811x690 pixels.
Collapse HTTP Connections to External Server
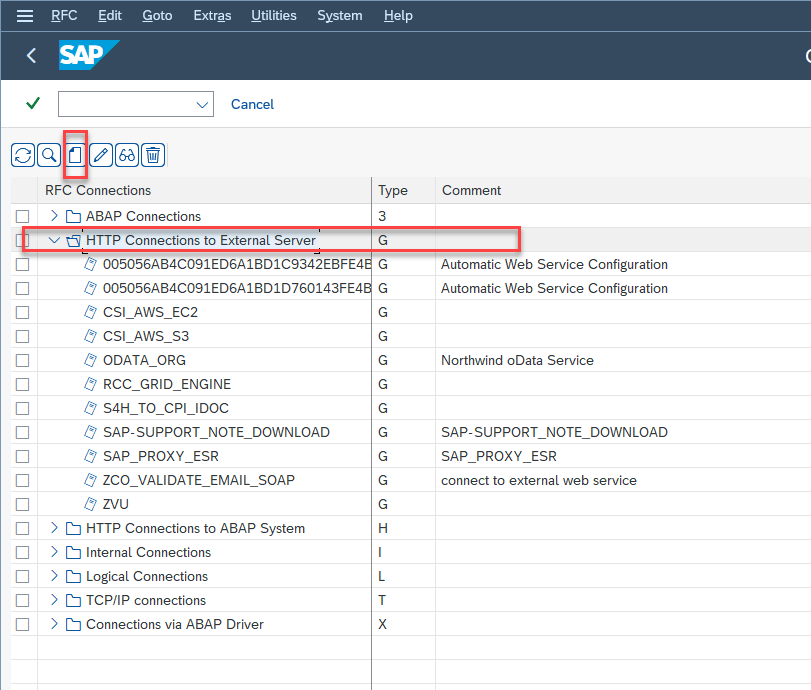point(54,240)
